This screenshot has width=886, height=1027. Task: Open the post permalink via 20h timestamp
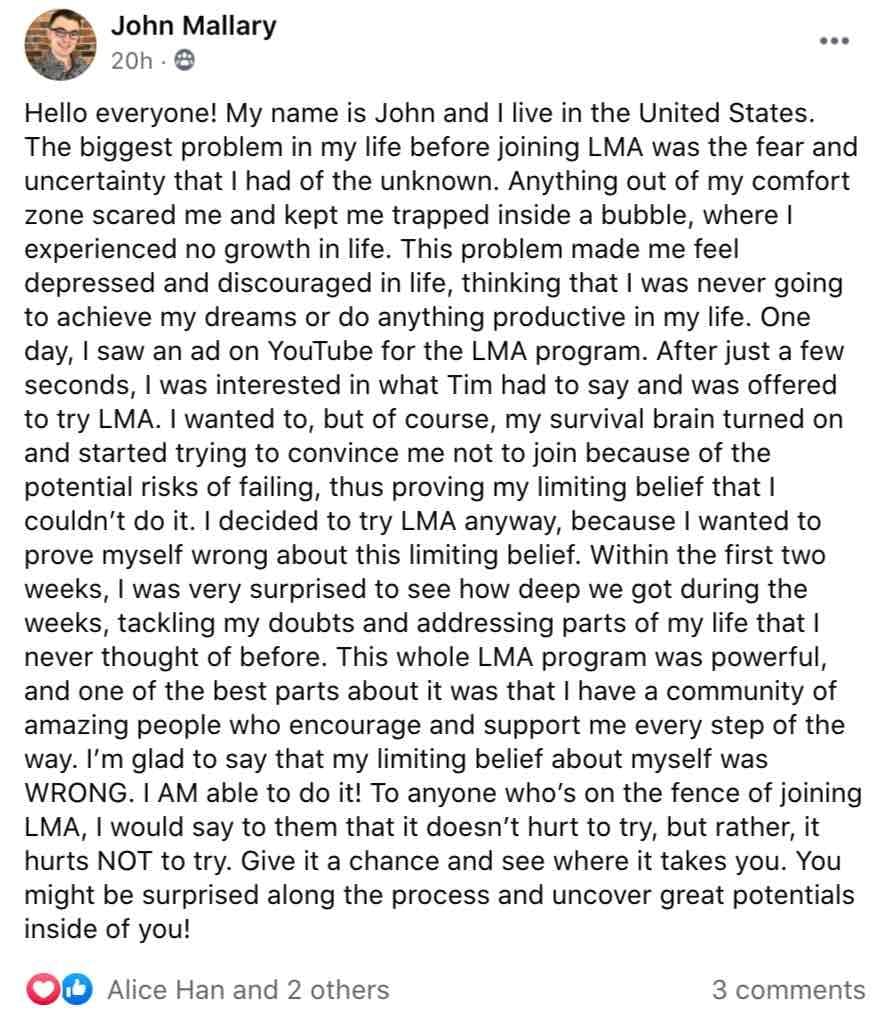(132, 61)
